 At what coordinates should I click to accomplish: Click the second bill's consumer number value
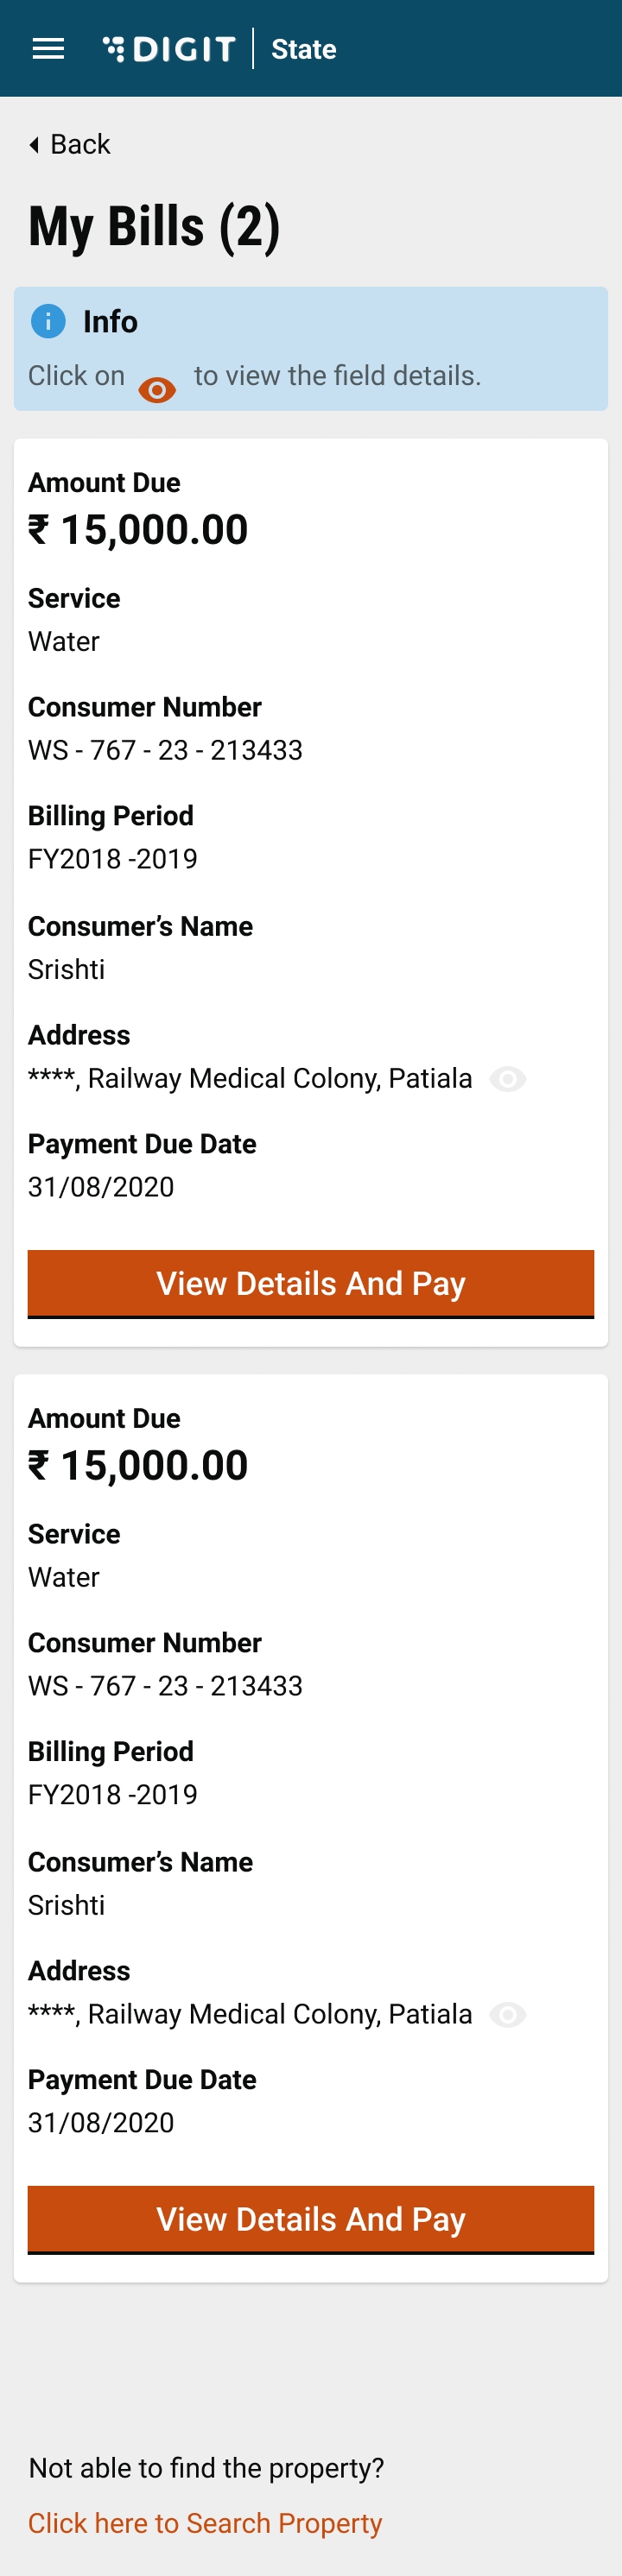165,1686
